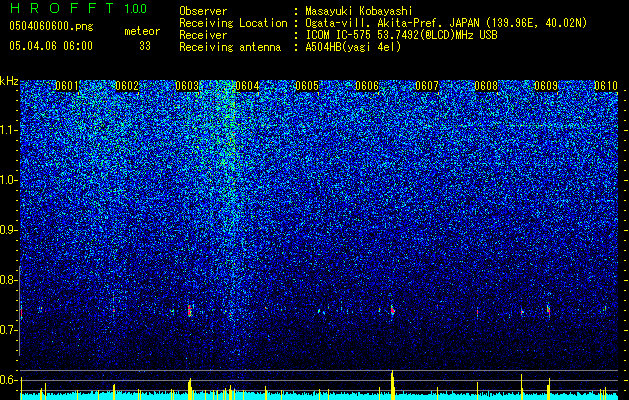The height and width of the screenshot is (400, 629).
Task: Click the red meteor echo below 0609
Action: (548, 310)
